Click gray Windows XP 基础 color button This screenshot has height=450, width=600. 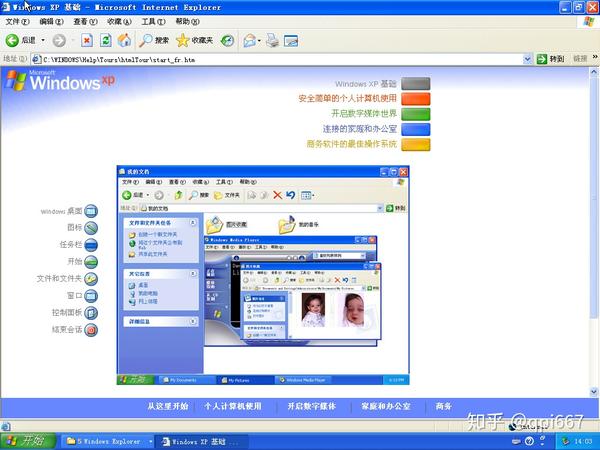click(x=416, y=83)
